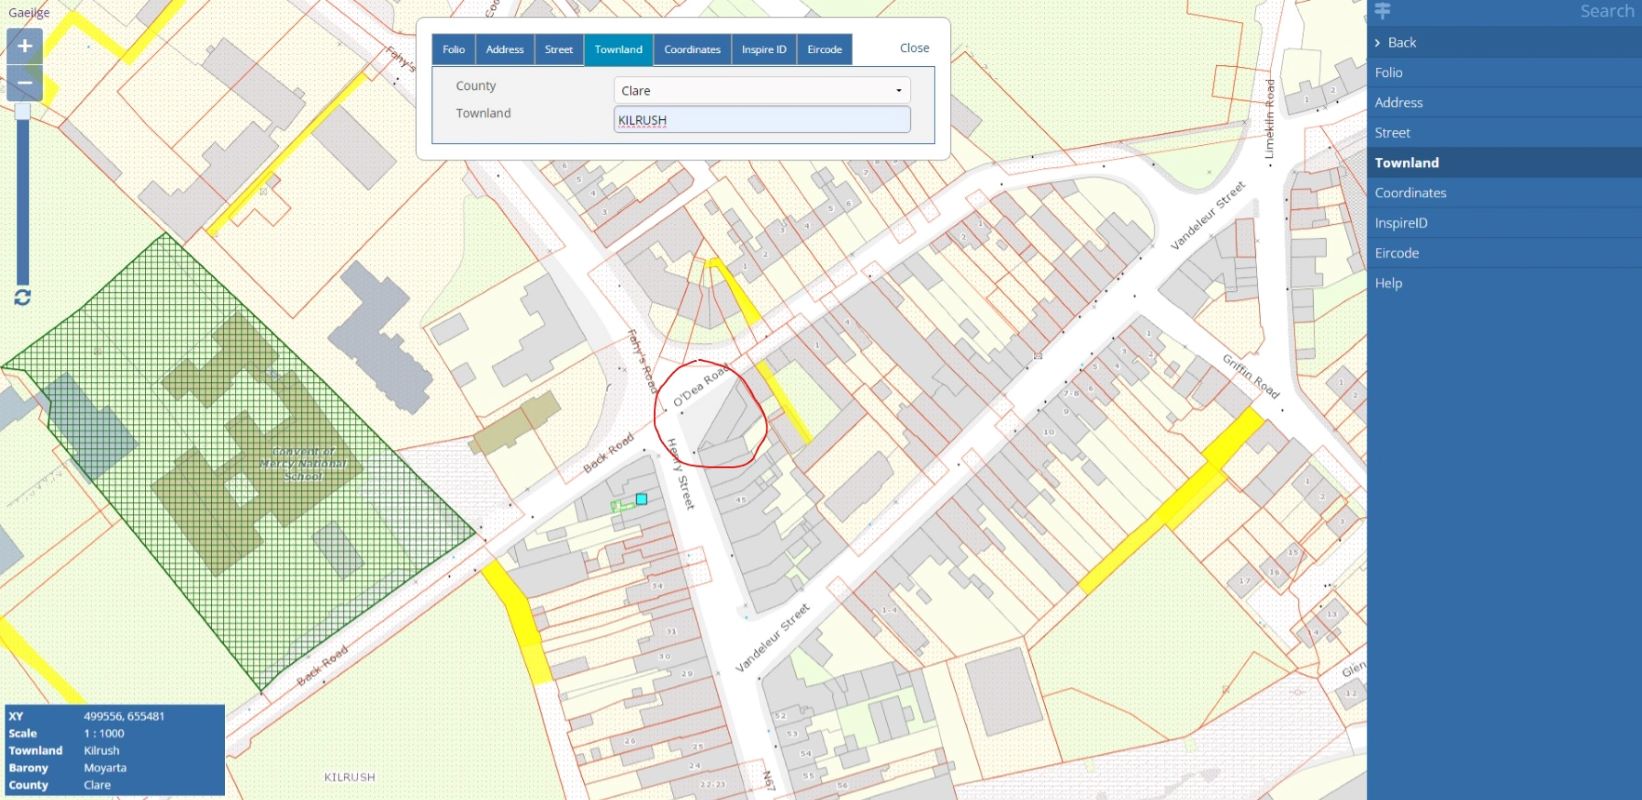The width and height of the screenshot is (1642, 800).
Task: Zoom out with the minus button
Action: point(24,84)
